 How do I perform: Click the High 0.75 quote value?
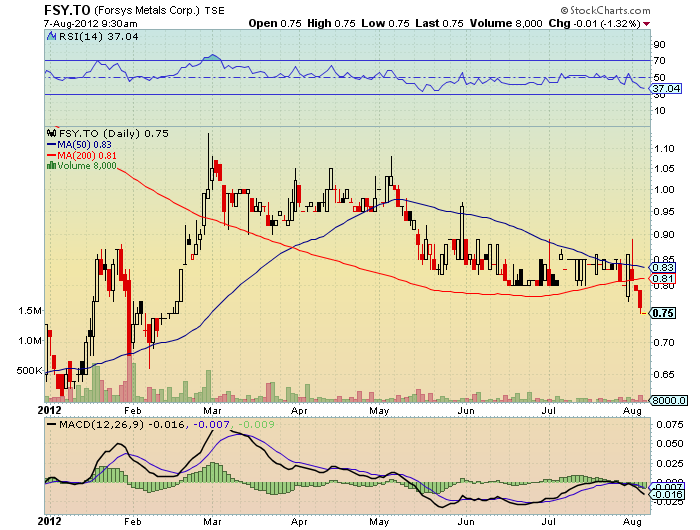click(x=331, y=23)
